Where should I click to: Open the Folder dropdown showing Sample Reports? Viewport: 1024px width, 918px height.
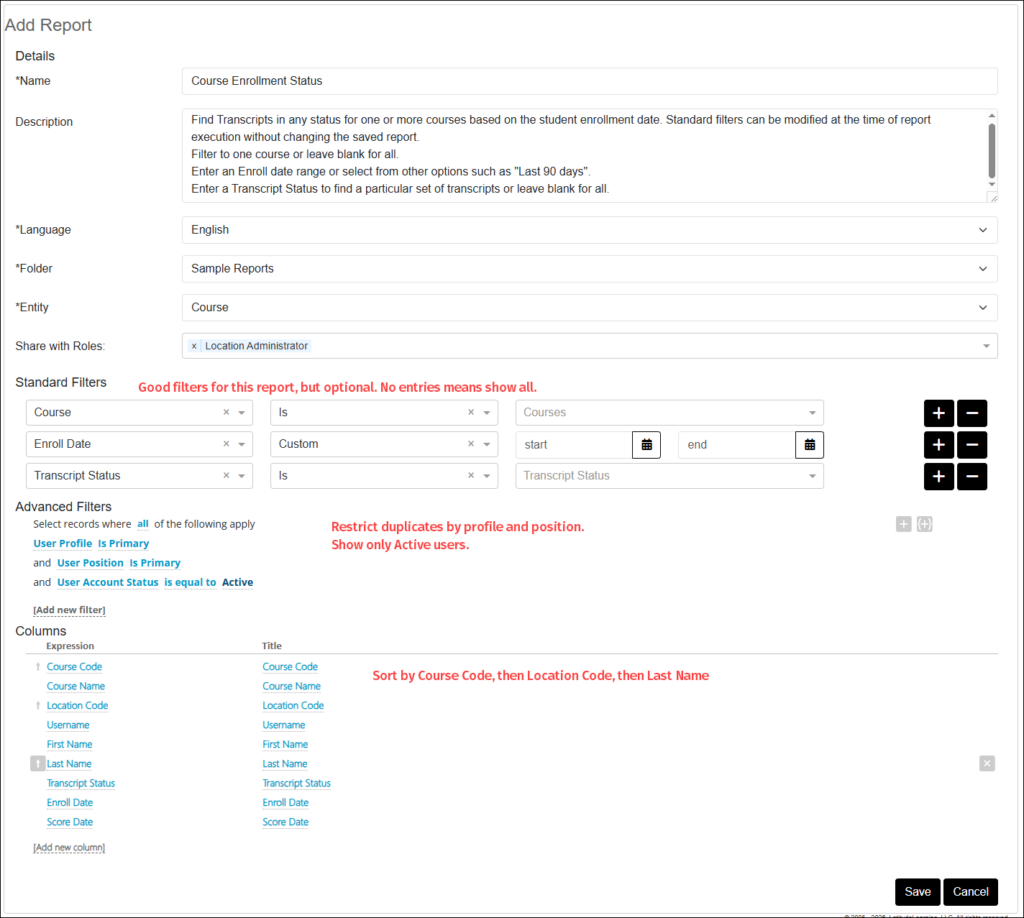(x=589, y=269)
